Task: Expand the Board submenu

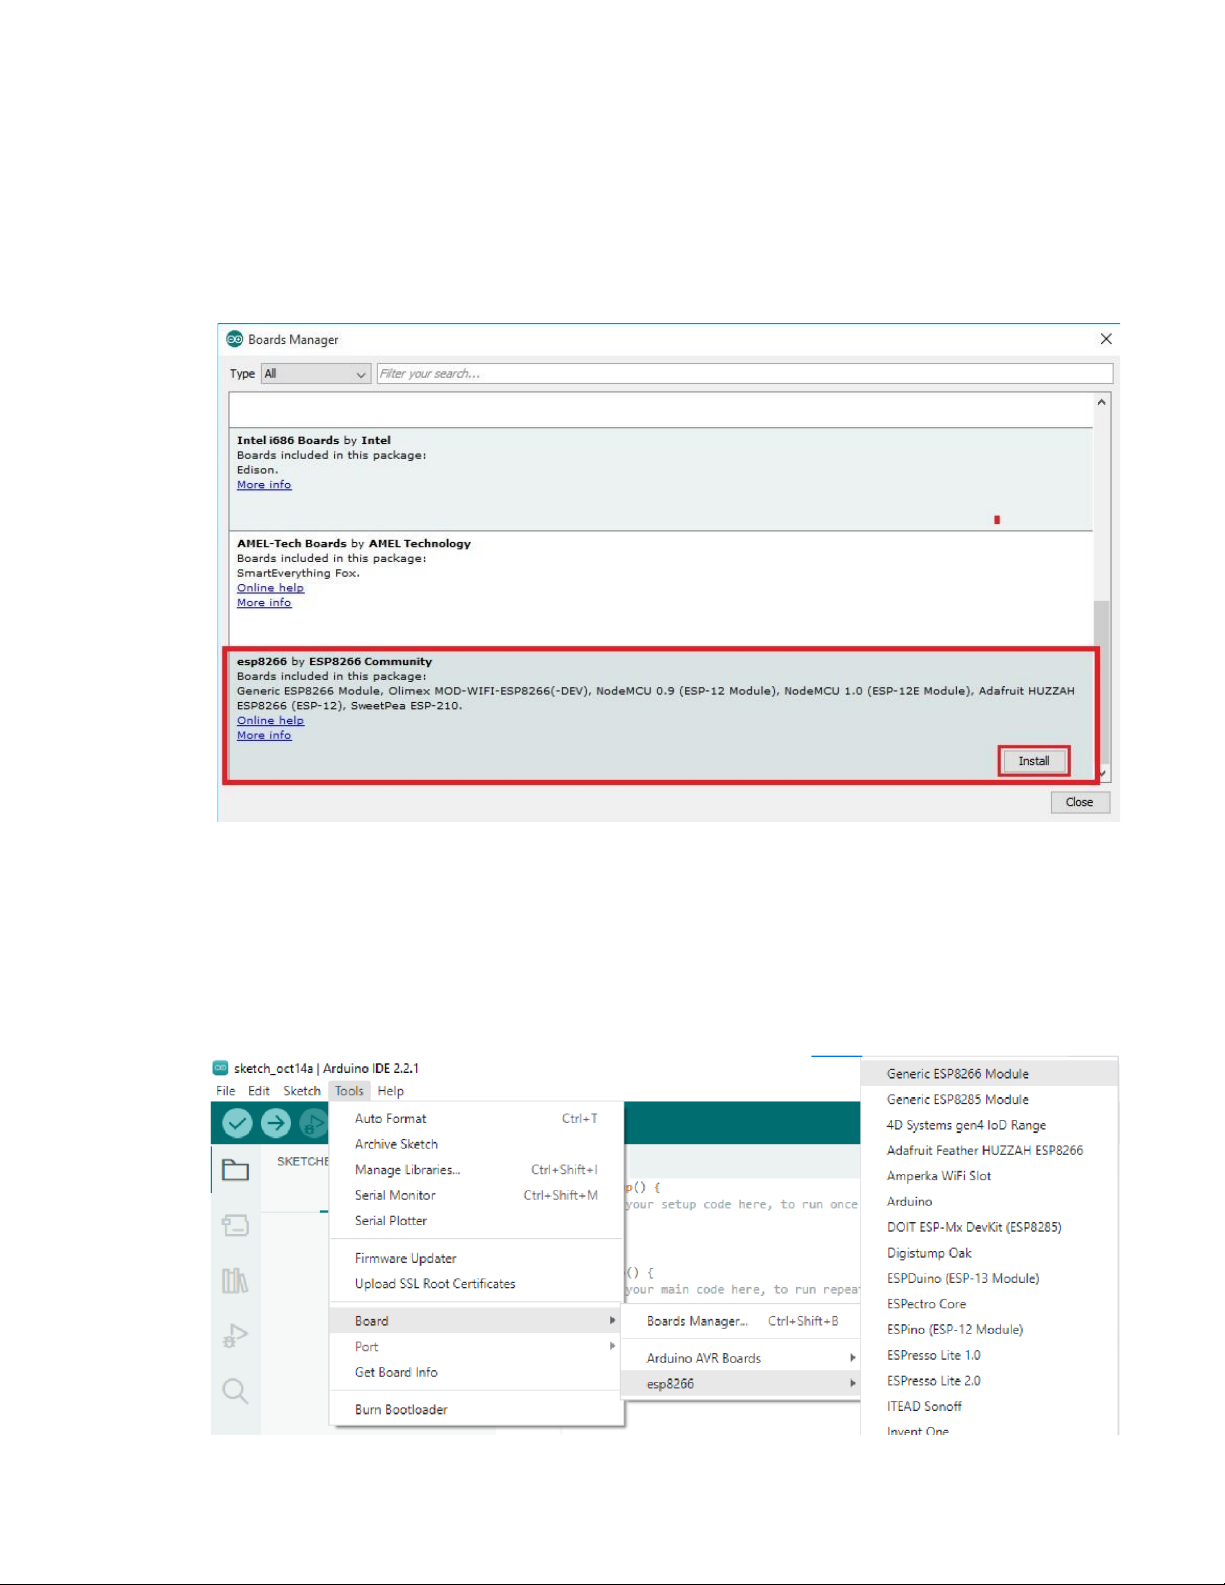Action: click(x=476, y=1321)
